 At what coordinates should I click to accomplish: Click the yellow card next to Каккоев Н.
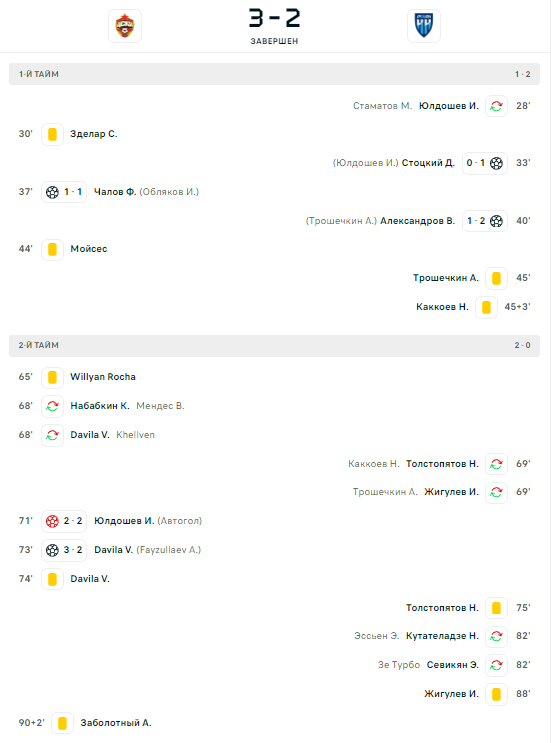[x=487, y=307]
